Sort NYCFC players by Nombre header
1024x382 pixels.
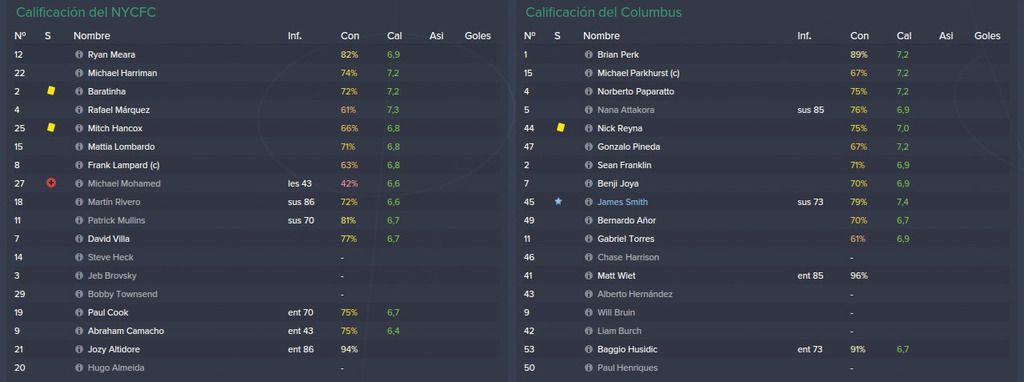coord(91,36)
